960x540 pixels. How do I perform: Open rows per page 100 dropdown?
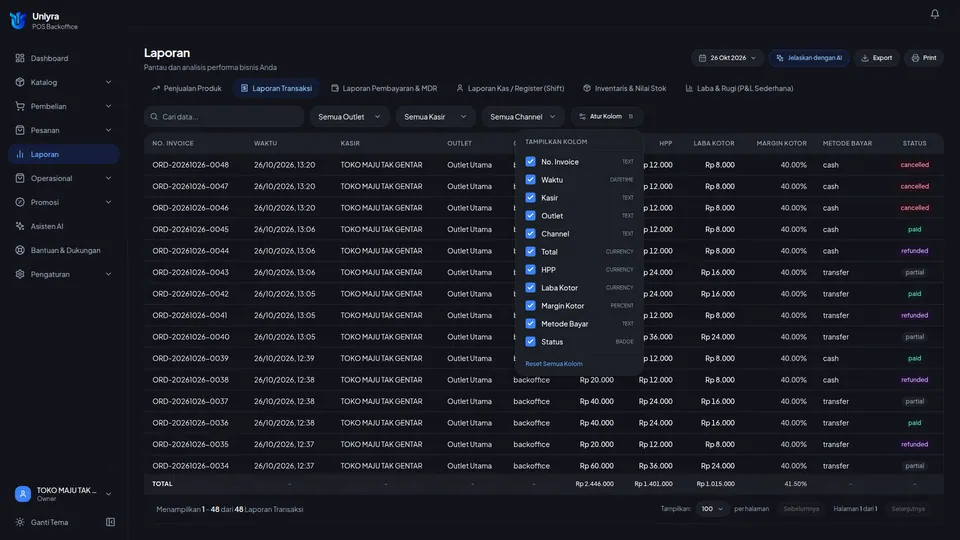point(712,509)
